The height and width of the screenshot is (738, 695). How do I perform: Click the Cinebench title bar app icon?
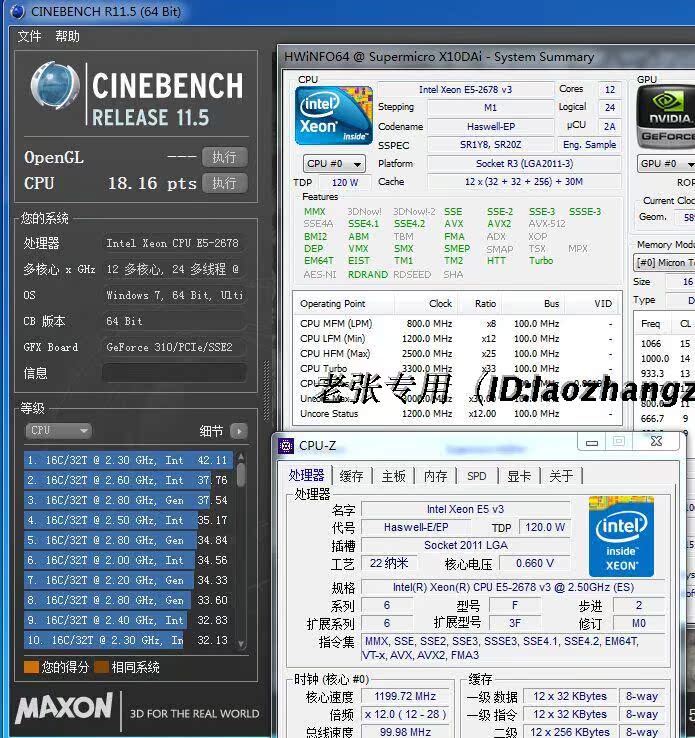coord(17,11)
